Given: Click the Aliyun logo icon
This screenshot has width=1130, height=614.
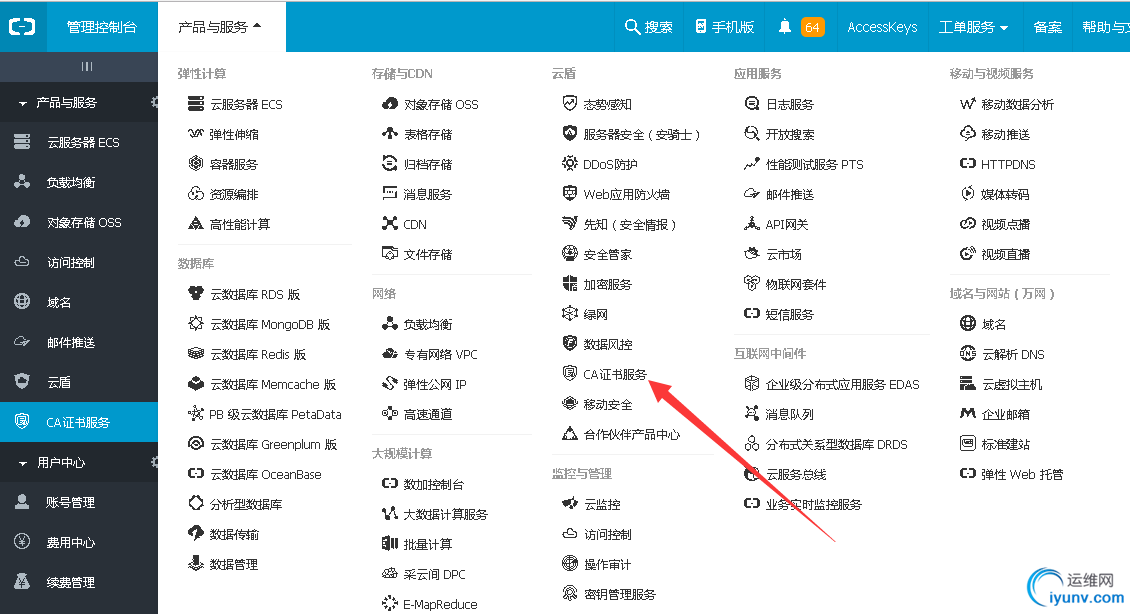Looking at the screenshot, I should (x=22, y=27).
